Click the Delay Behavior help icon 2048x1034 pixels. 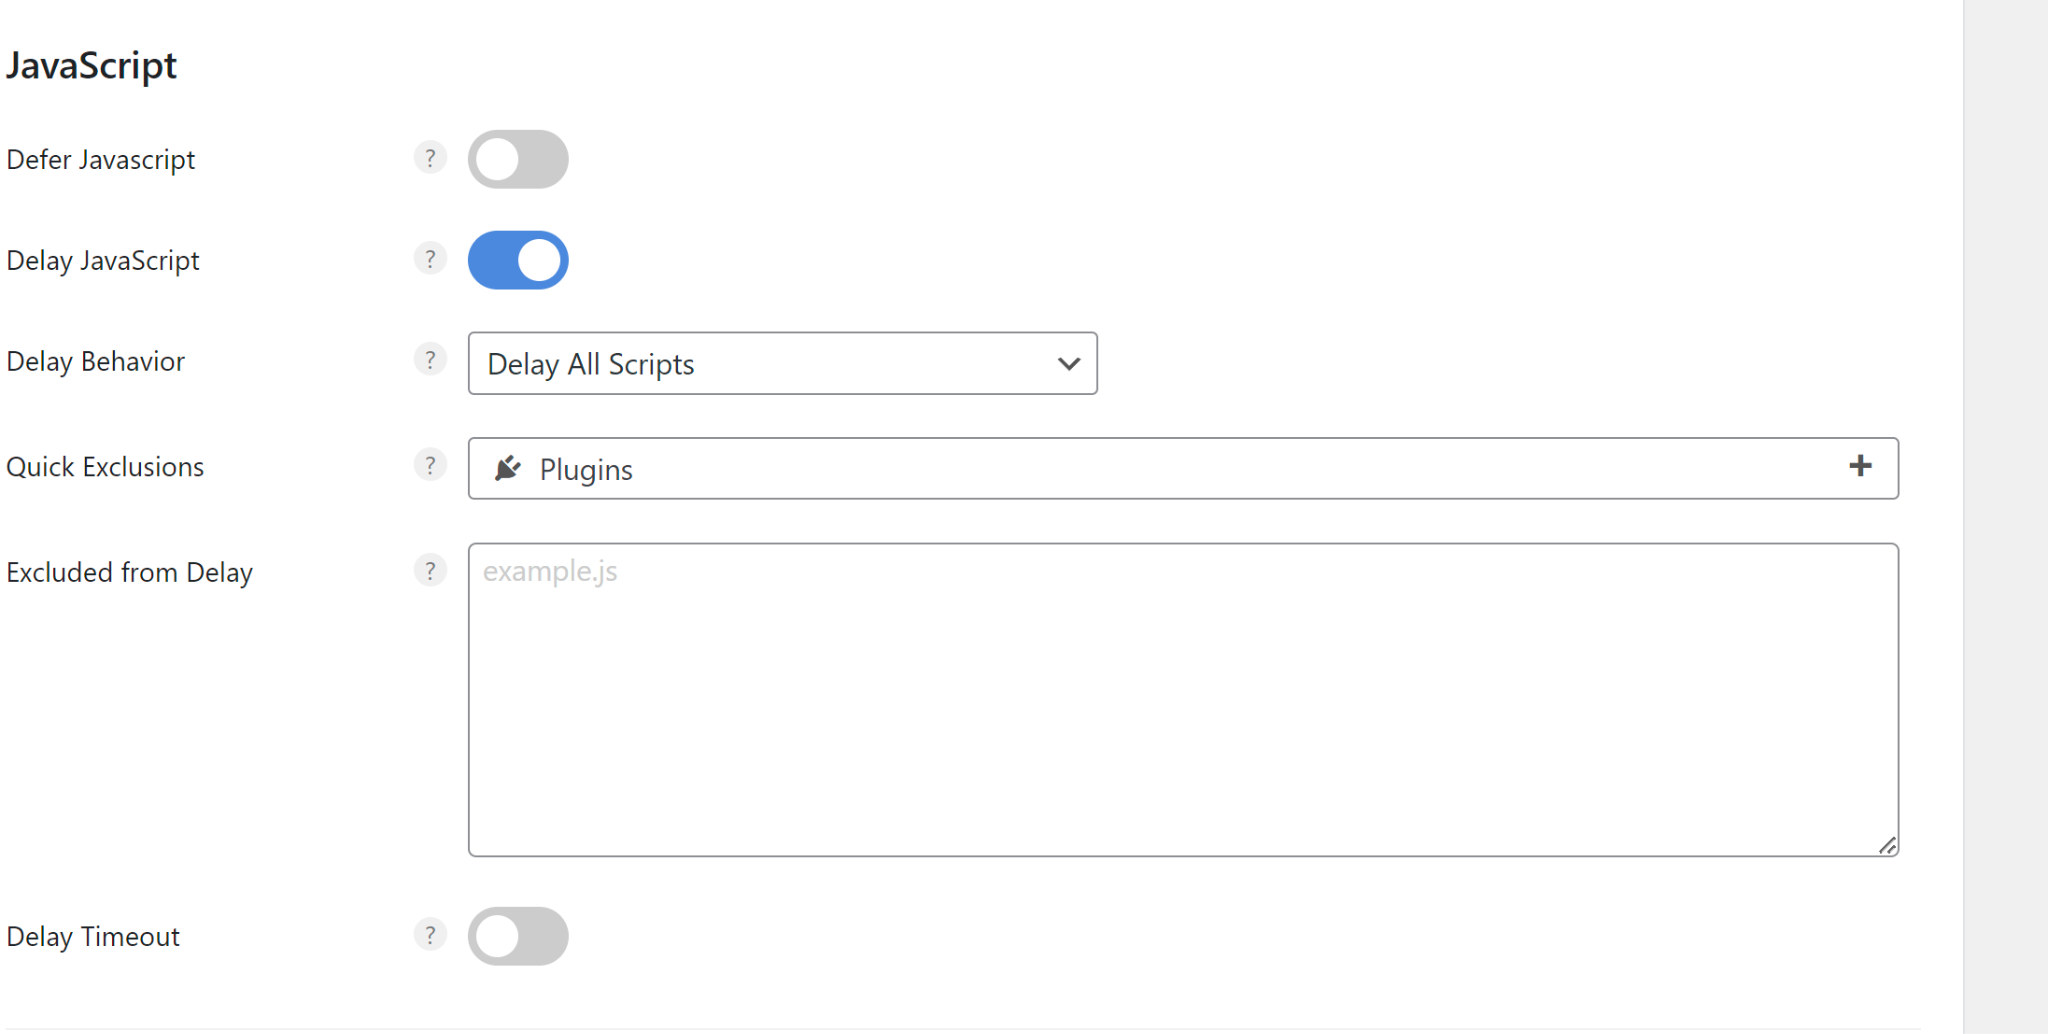[430, 360]
